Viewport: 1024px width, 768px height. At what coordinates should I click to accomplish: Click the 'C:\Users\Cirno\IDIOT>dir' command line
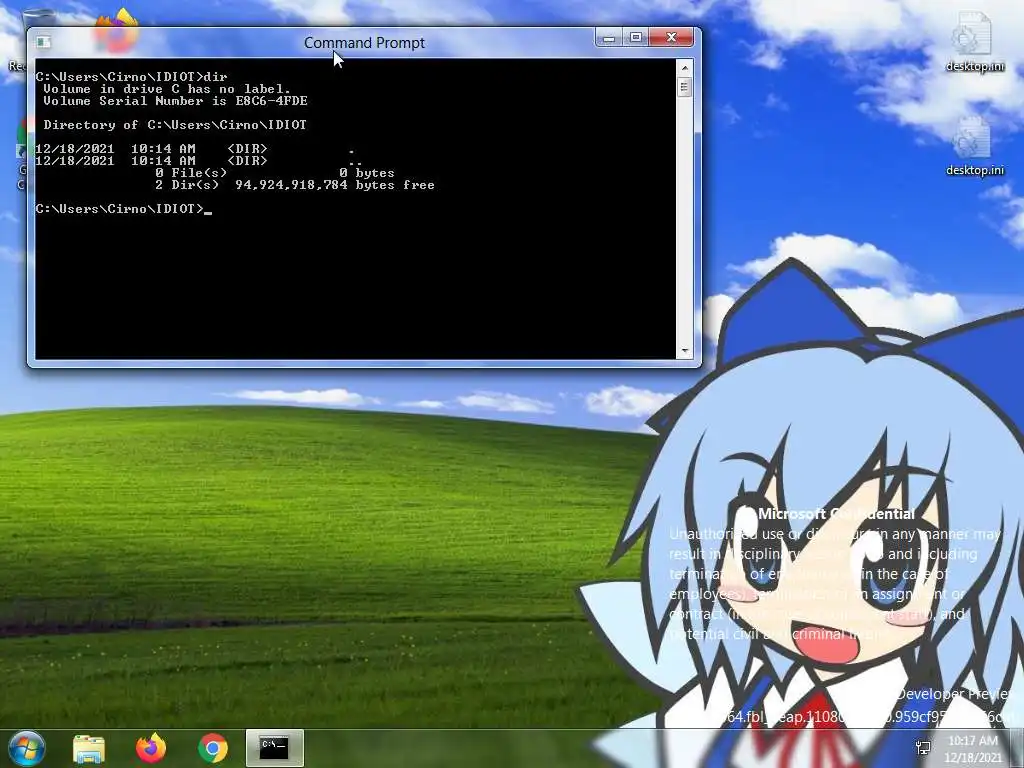[131, 76]
